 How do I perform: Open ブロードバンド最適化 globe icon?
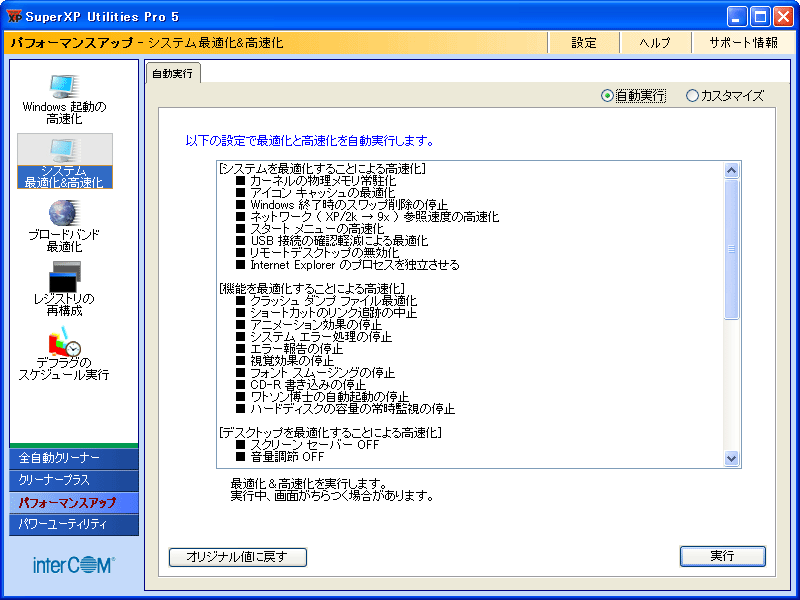coord(64,227)
